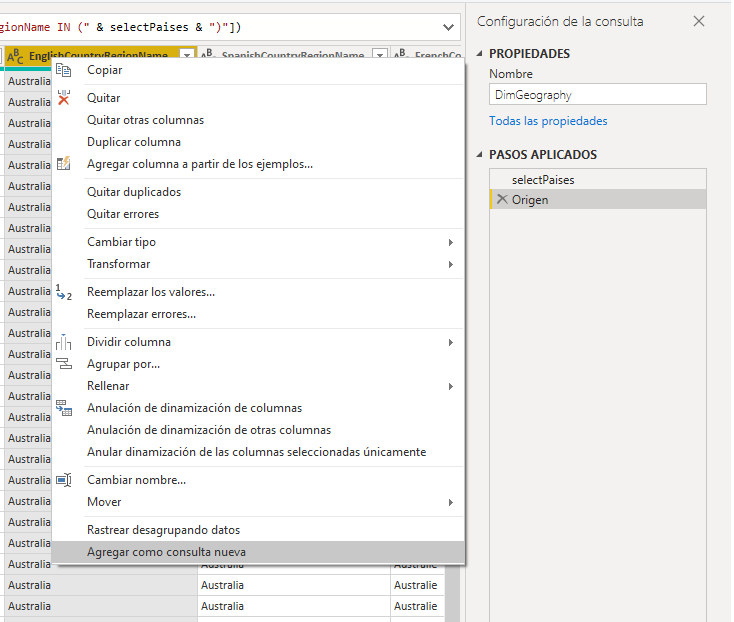Choose Quitar duplicados
The height and width of the screenshot is (622, 734).
click(258, 192)
